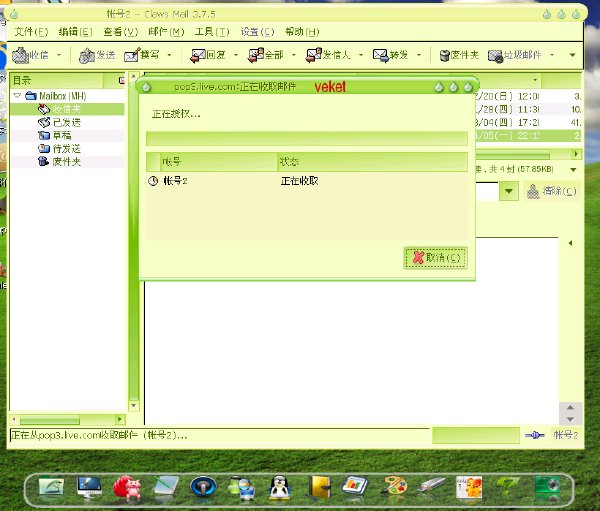Open the monitor icon in the dock

pyautogui.click(x=89, y=487)
